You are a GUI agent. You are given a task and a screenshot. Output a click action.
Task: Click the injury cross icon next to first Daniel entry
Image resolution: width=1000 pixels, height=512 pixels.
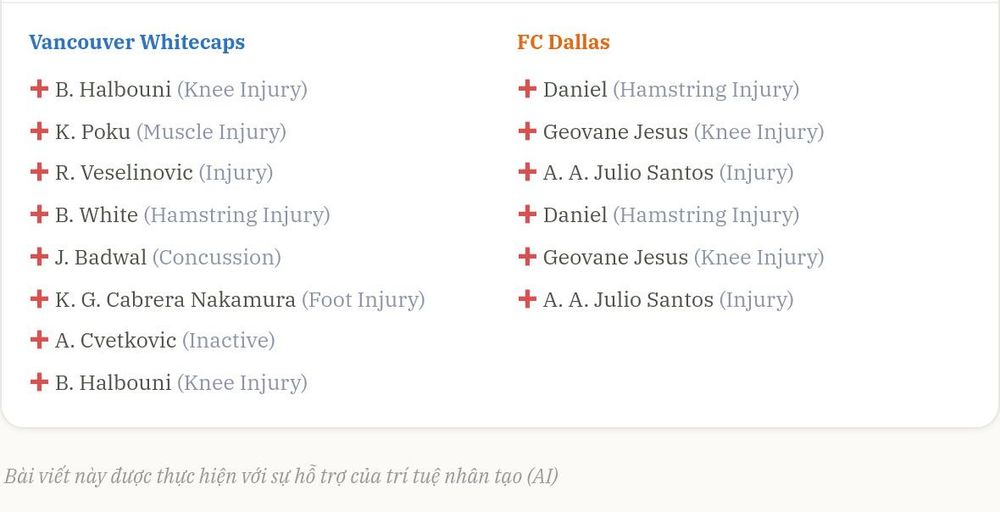(x=527, y=89)
